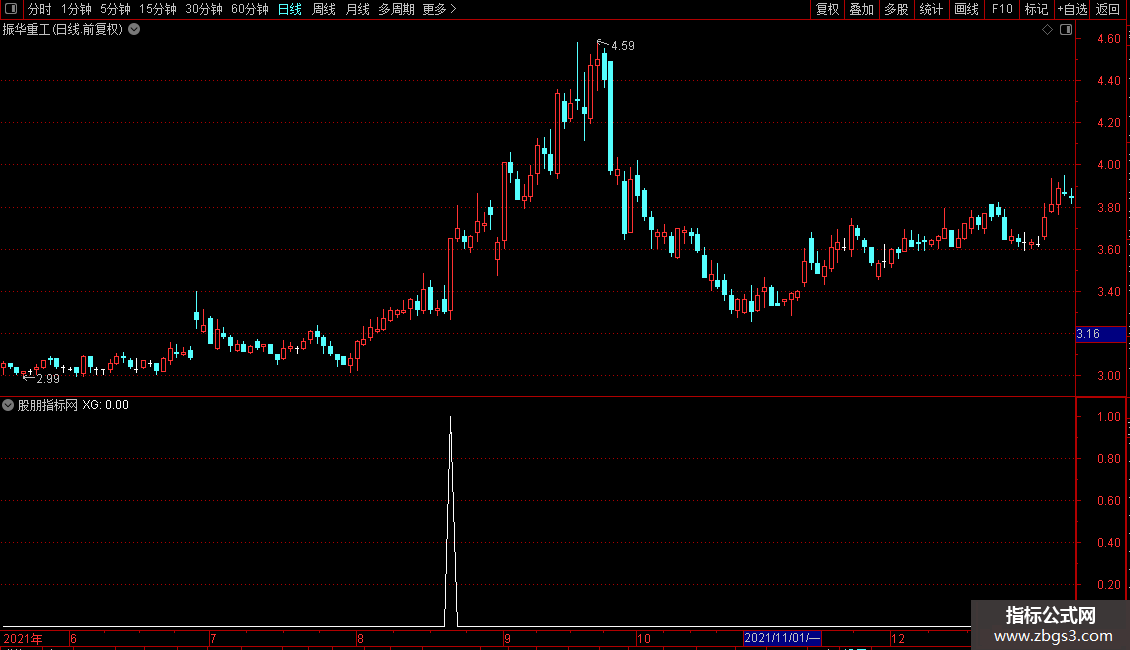Open 多周期 multi-period view

tap(396, 9)
